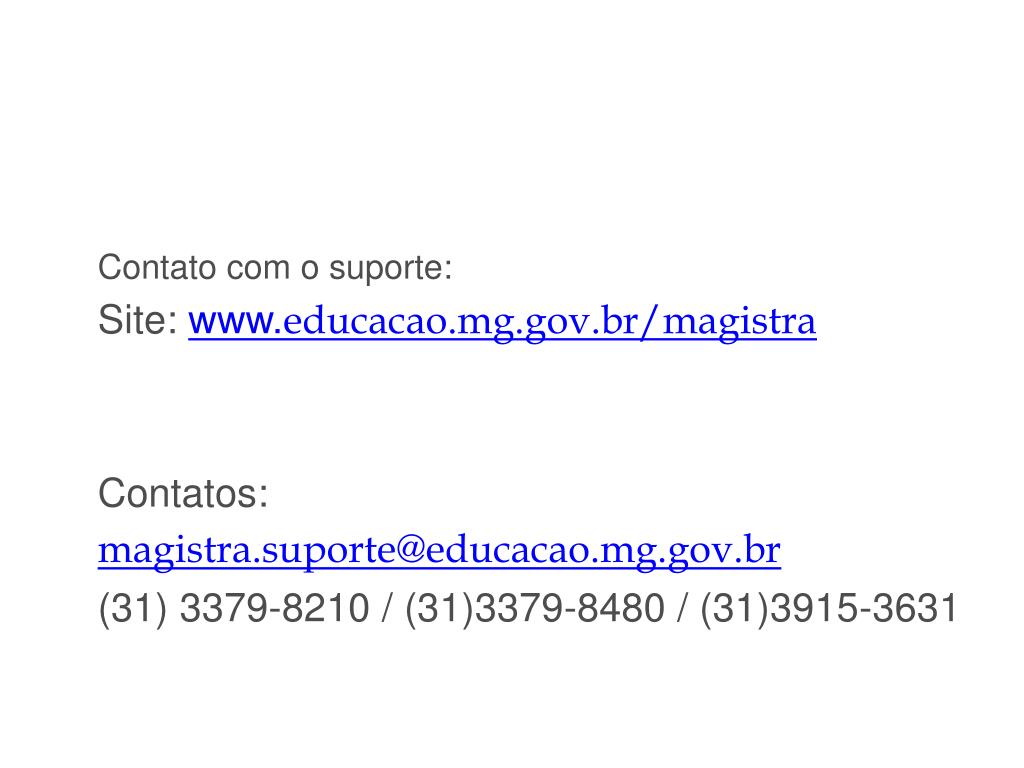
Task: Select phone number (31) 3379-8210
Action: pyautogui.click(x=234, y=609)
